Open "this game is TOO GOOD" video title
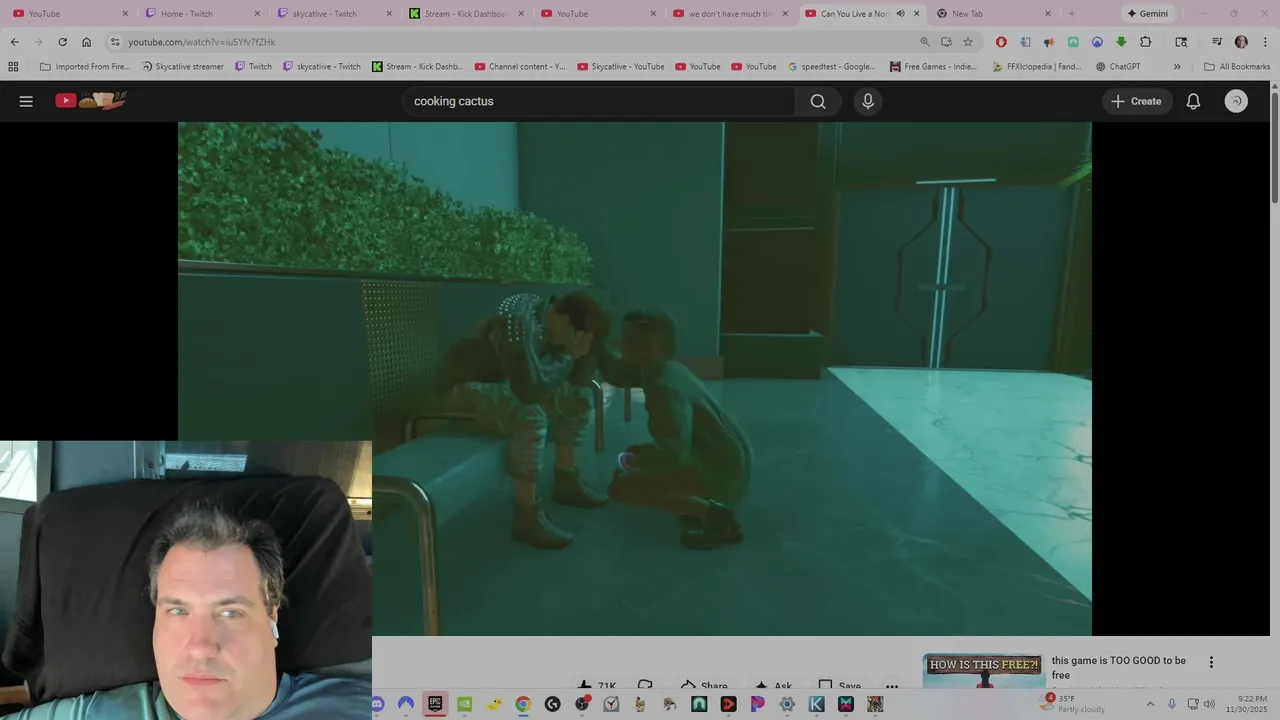The height and width of the screenshot is (720, 1280). point(1119,668)
